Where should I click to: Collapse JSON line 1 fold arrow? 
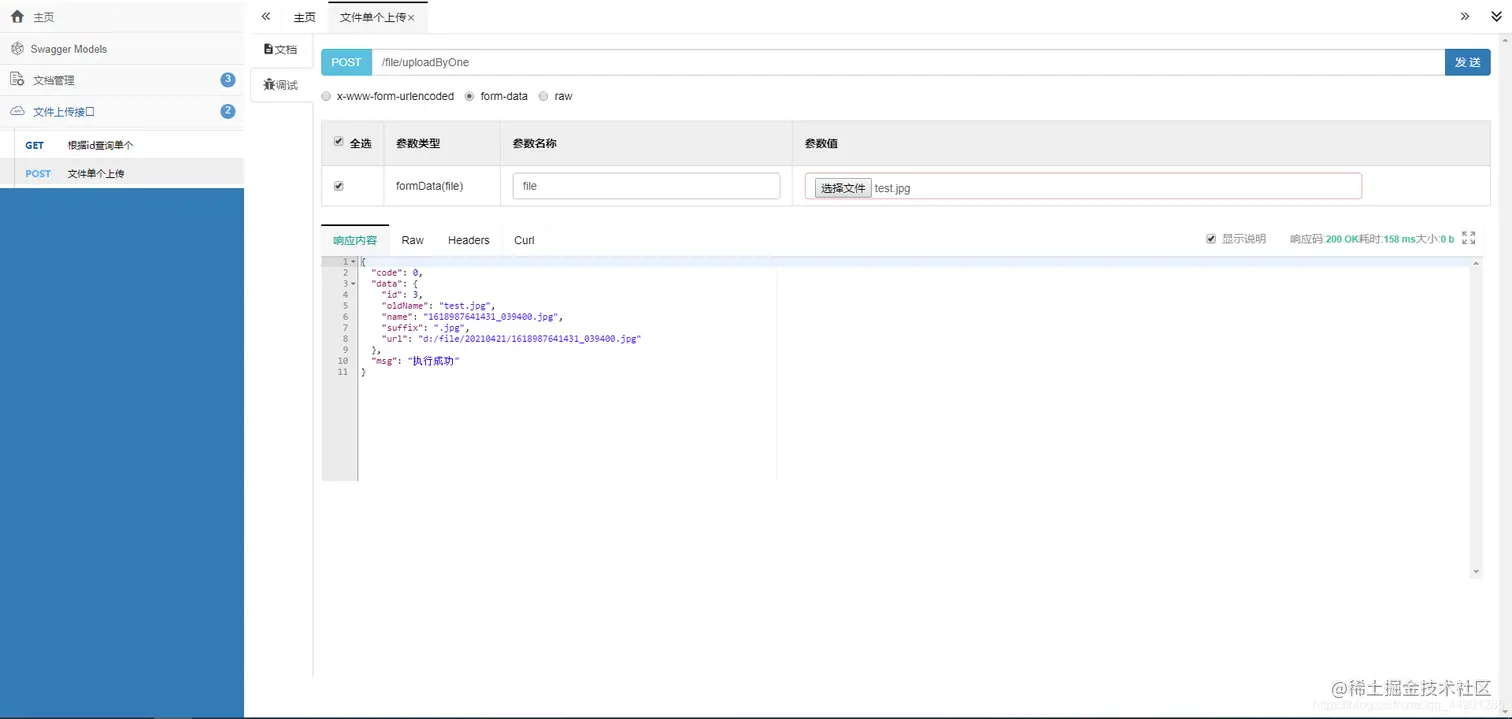[x=353, y=261]
